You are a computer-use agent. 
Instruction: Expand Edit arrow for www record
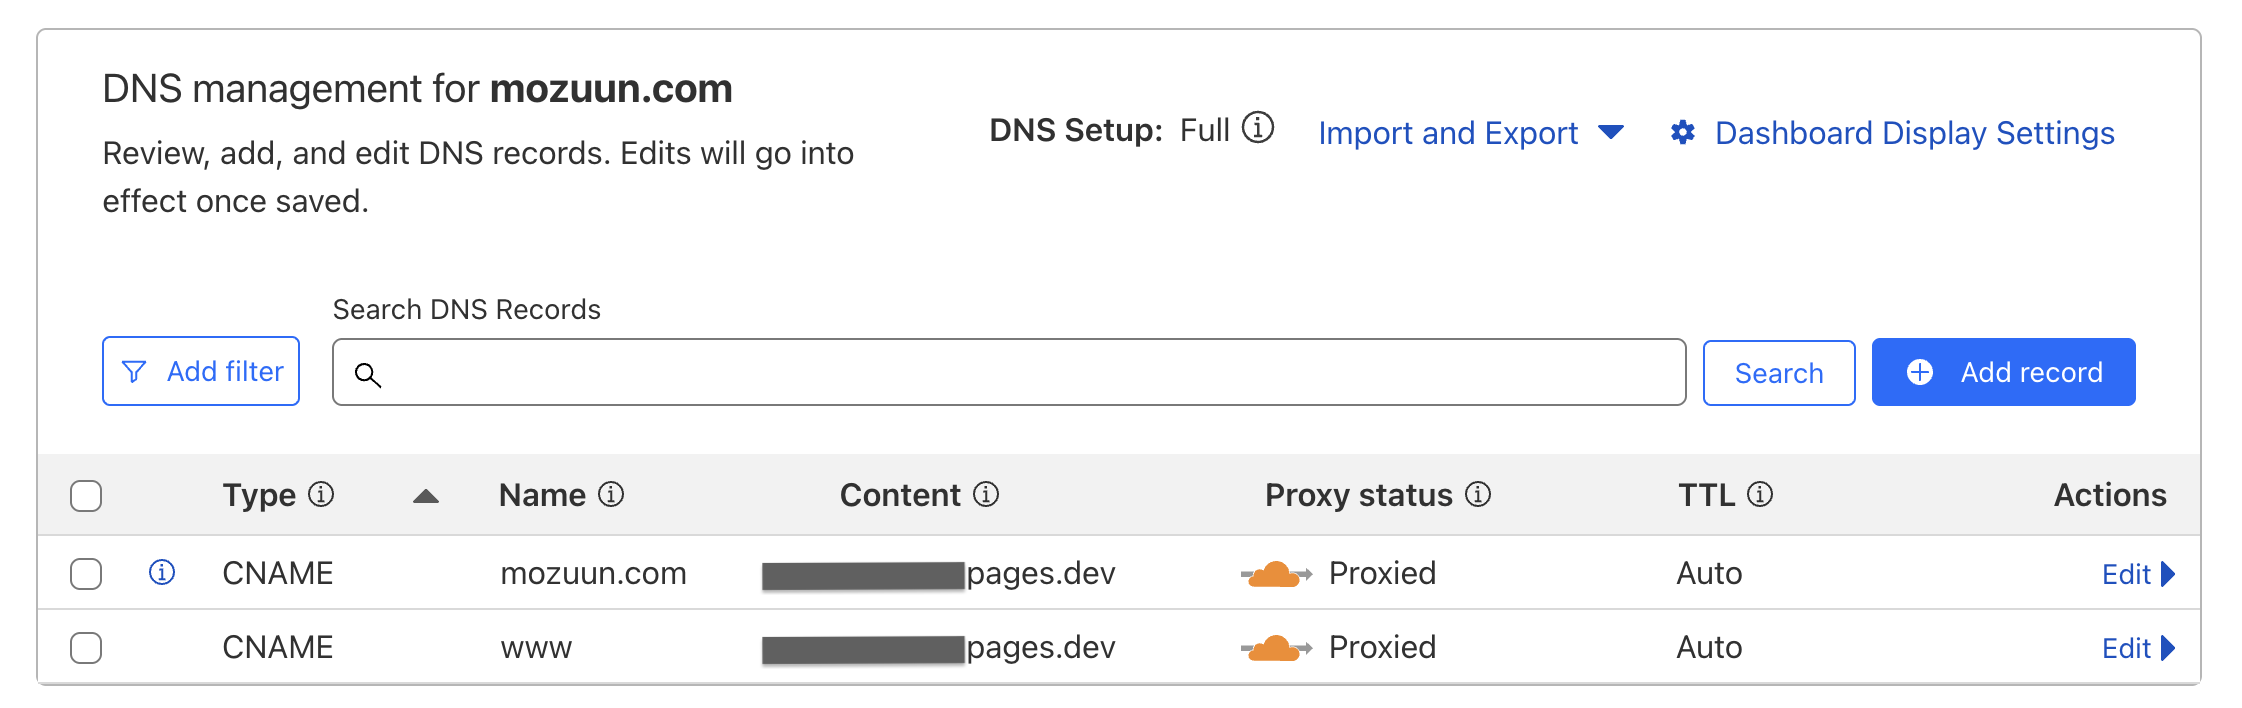coord(2168,648)
